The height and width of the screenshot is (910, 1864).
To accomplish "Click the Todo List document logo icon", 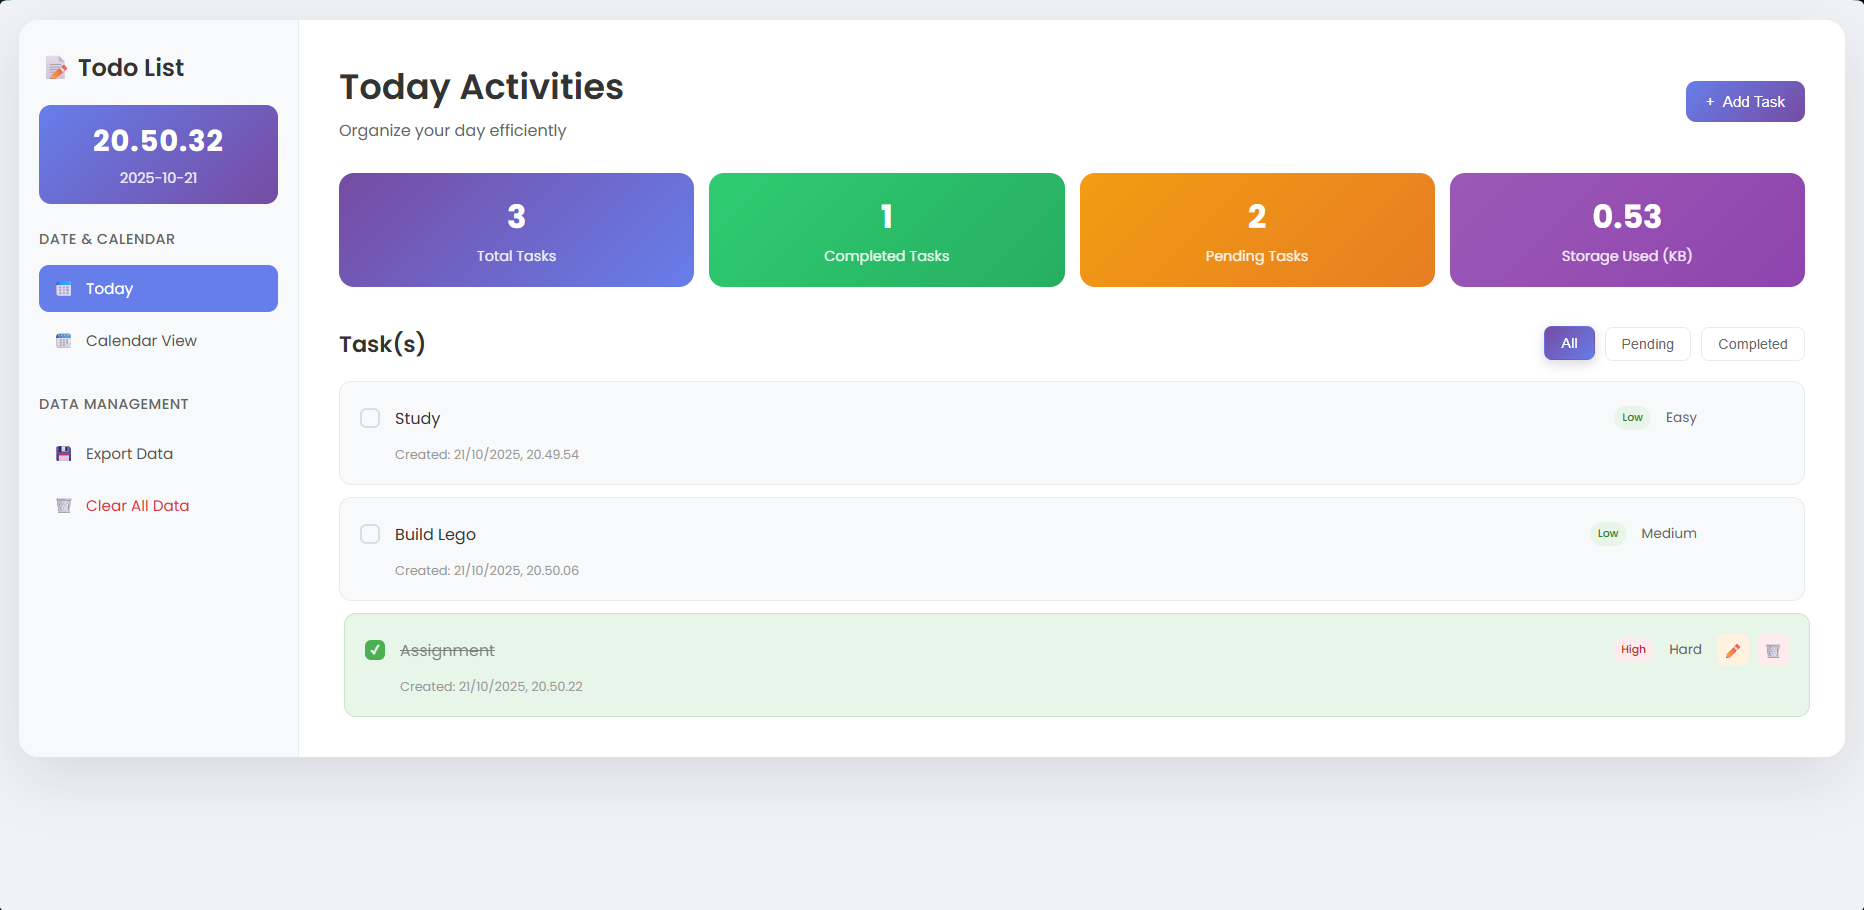I will (x=57, y=67).
